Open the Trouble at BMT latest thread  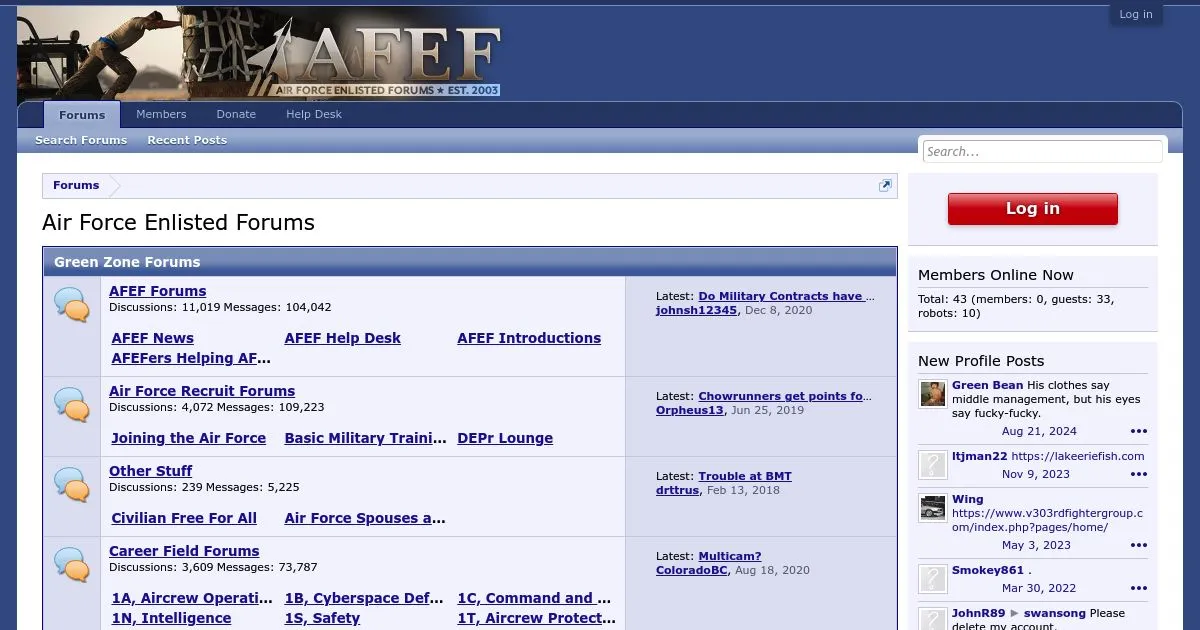[745, 476]
